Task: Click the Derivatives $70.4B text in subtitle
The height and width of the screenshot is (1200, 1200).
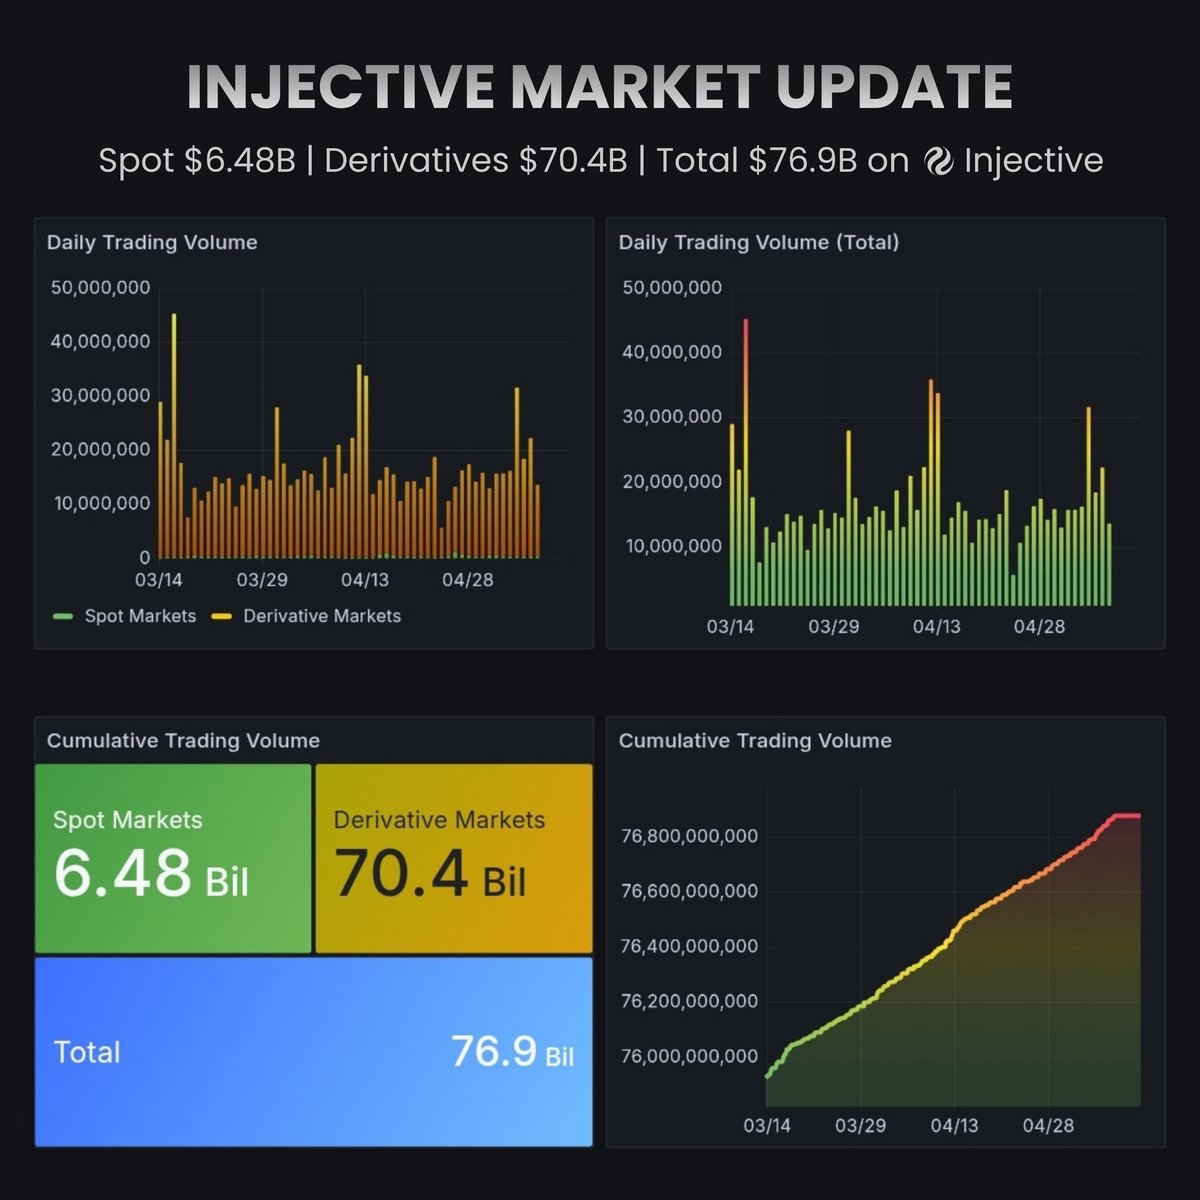Action: click(476, 161)
